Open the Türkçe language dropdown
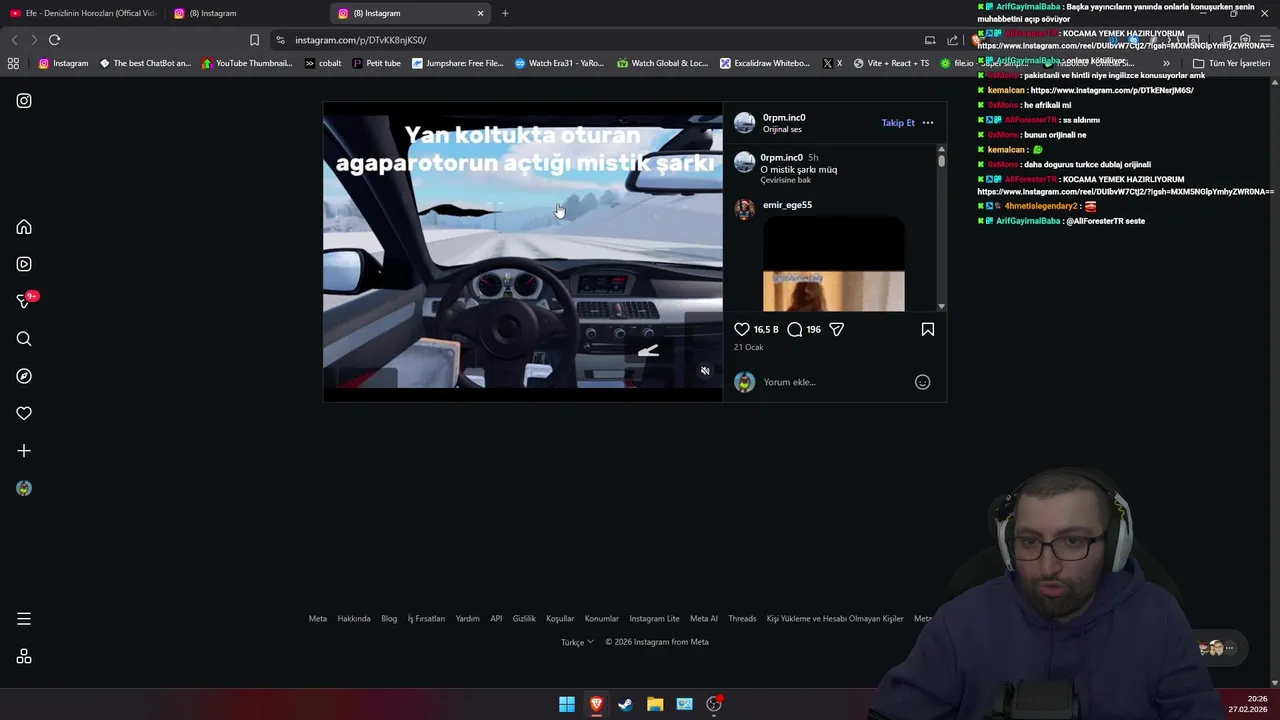 click(x=577, y=642)
